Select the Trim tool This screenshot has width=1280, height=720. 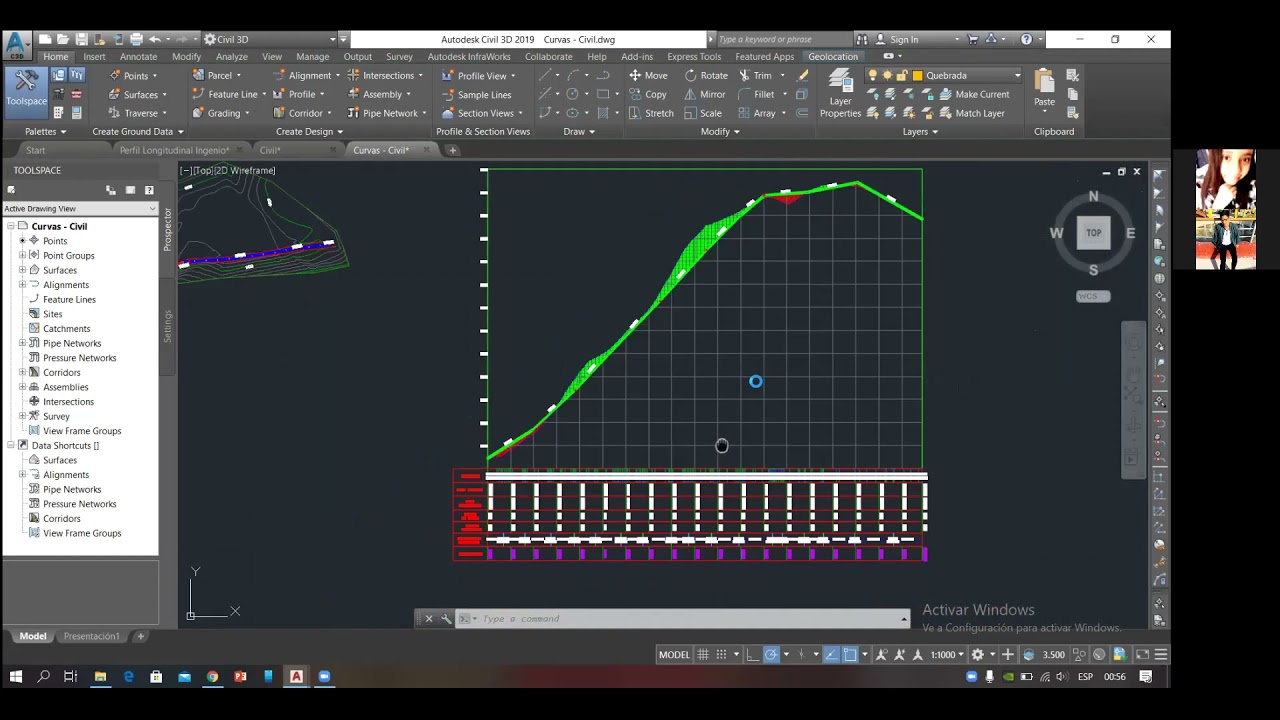tap(756, 75)
